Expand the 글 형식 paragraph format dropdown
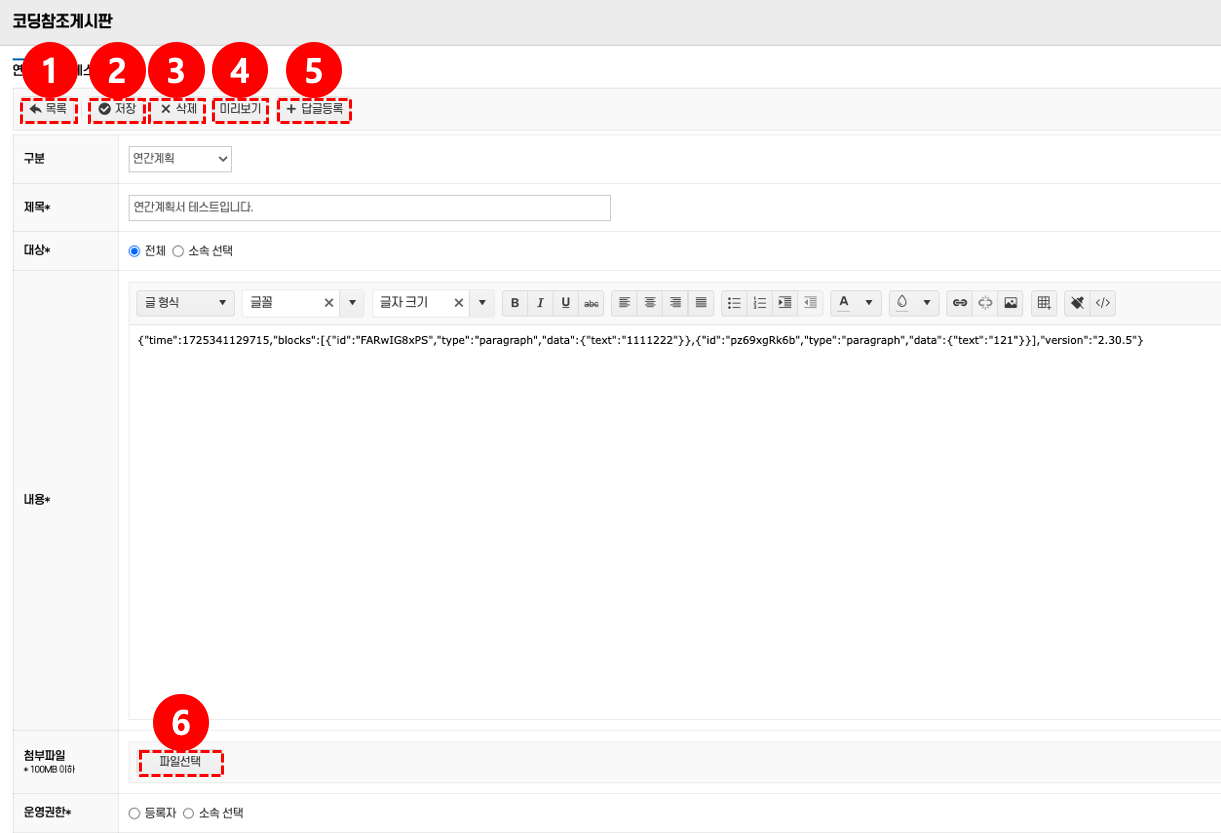Image resolution: width=1221 pixels, height=833 pixels. (186, 303)
